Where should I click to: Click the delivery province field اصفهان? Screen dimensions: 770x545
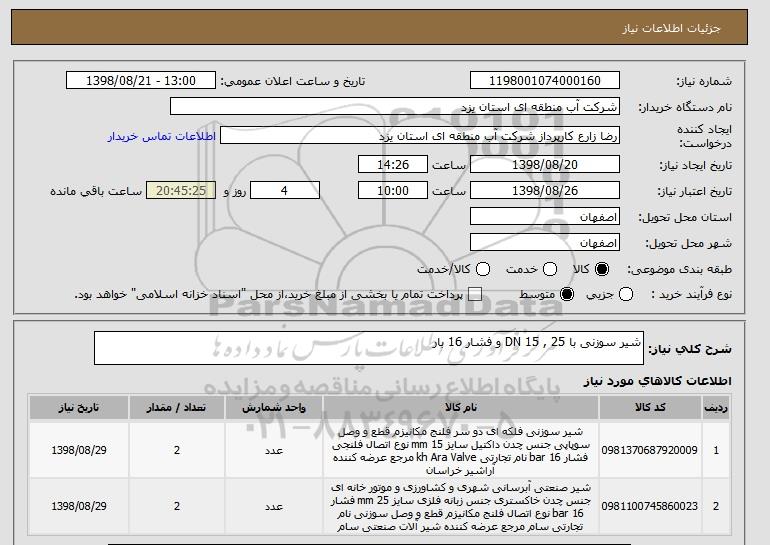click(545, 217)
